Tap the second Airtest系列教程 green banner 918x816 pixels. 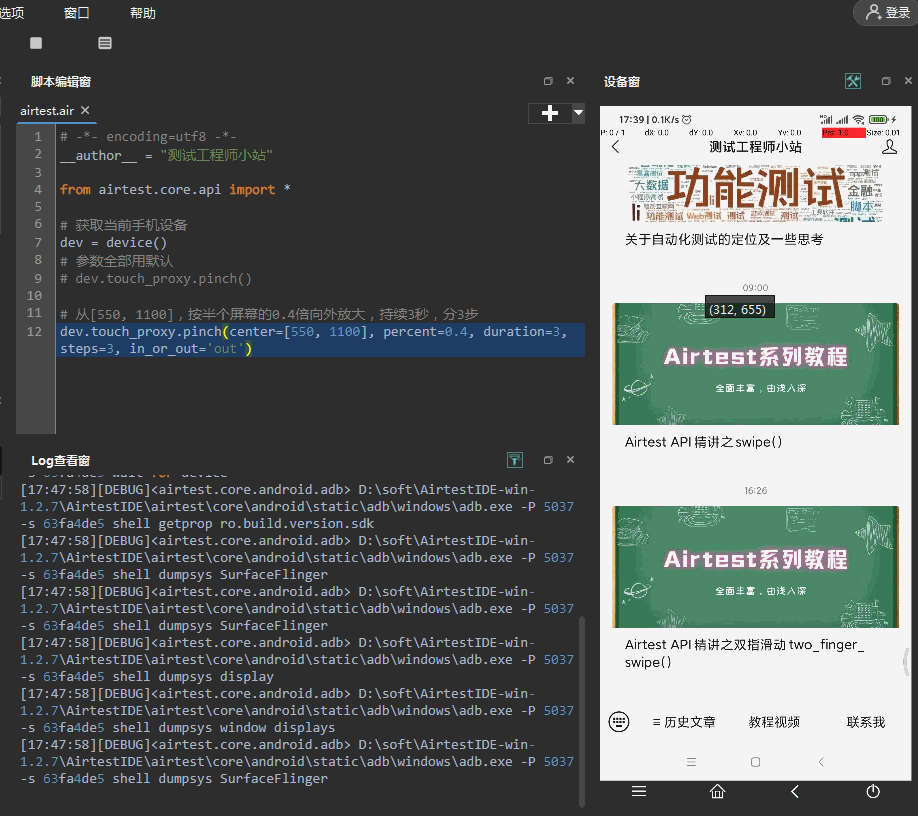(x=755, y=567)
